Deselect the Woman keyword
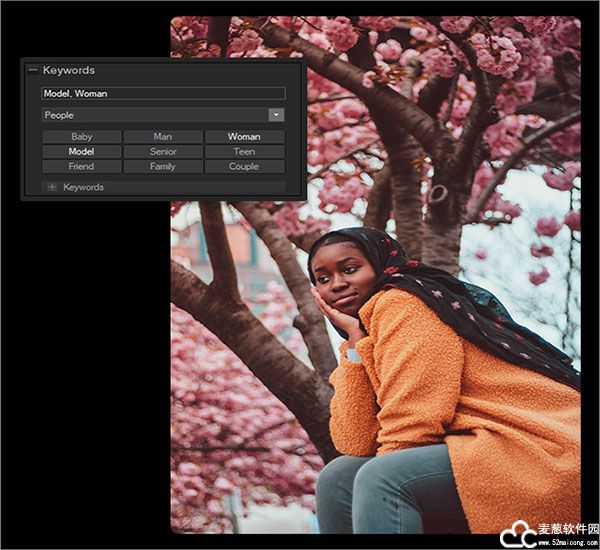This screenshot has height=550, width=600. 244,137
